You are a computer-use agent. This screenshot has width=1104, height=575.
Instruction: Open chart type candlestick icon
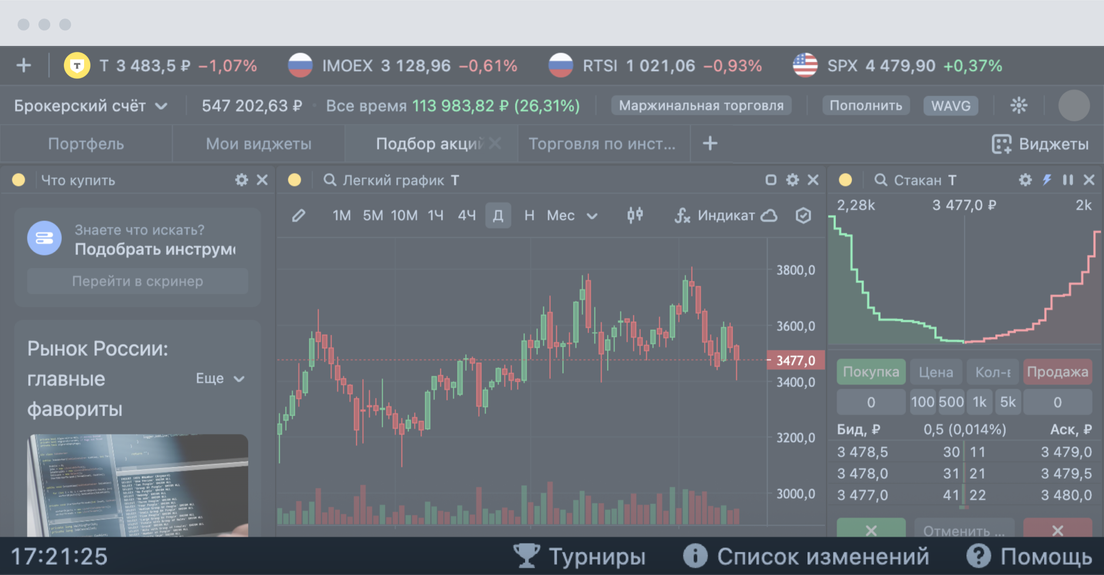pos(635,215)
